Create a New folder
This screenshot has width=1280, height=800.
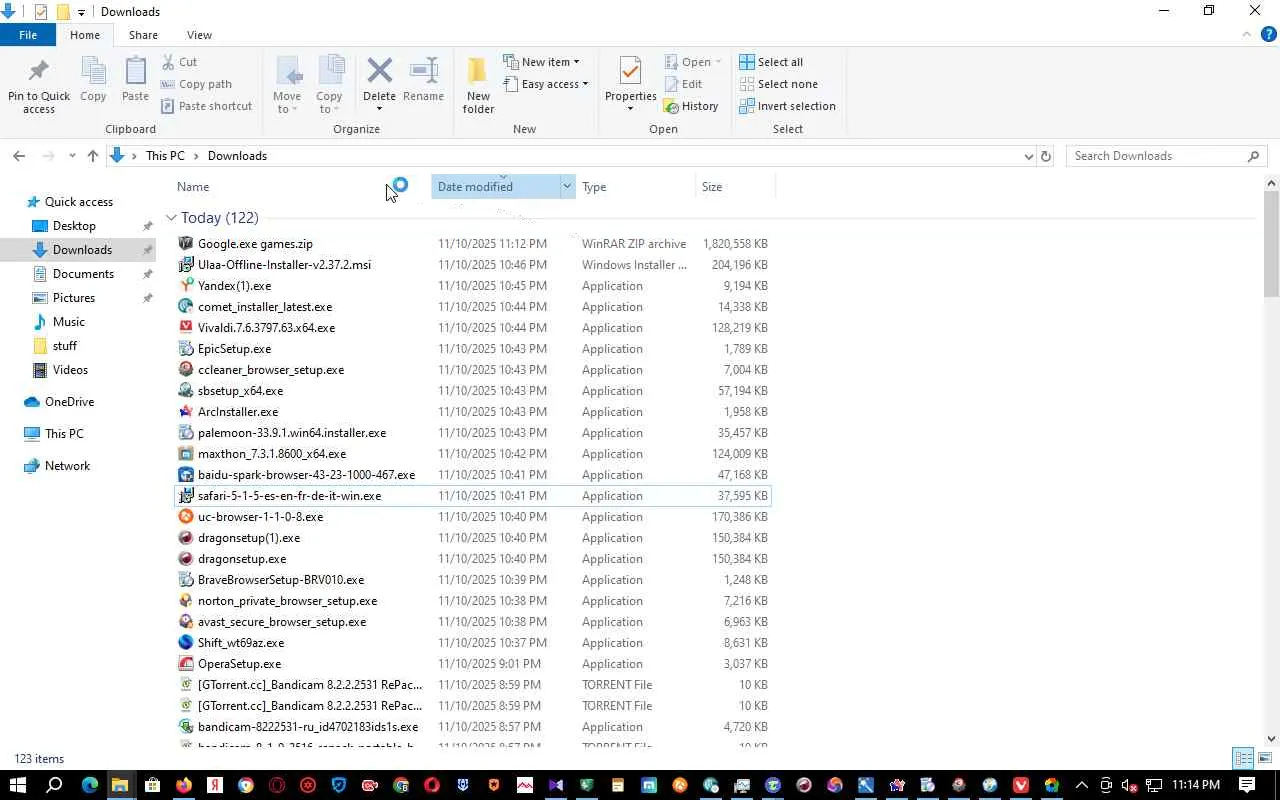click(478, 86)
